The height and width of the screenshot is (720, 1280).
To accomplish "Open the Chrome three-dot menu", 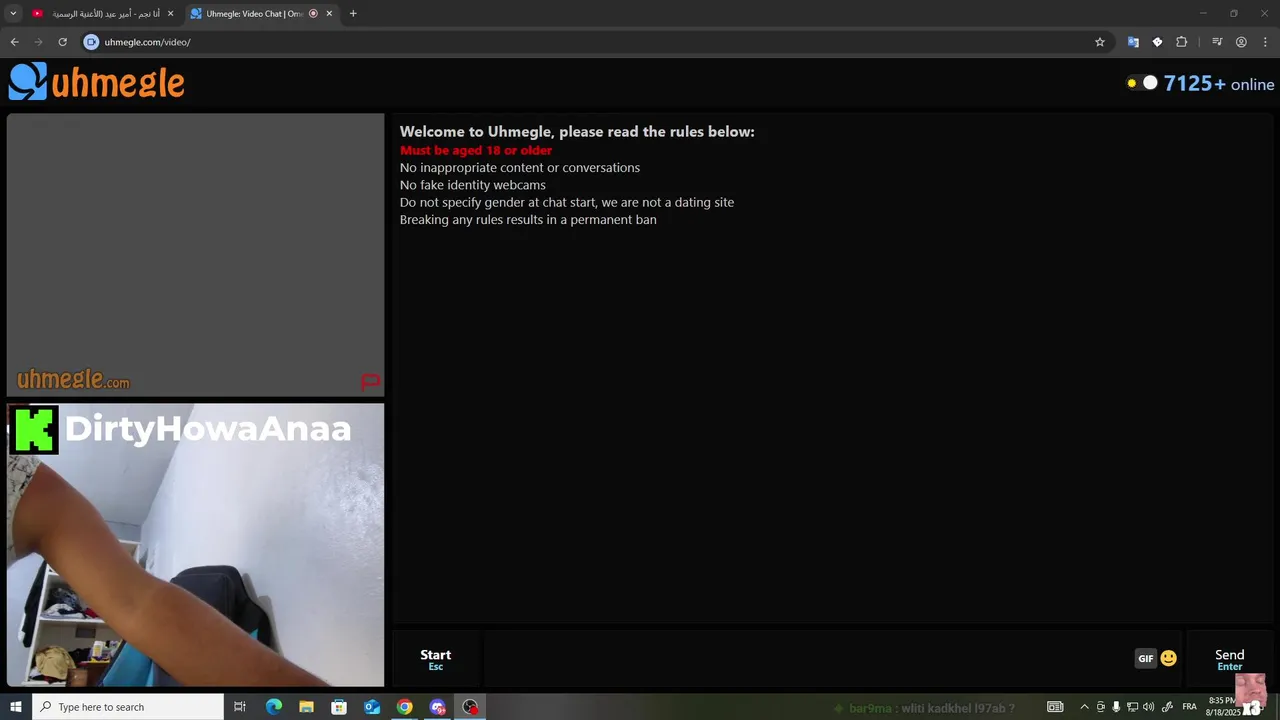I will coord(1265,42).
